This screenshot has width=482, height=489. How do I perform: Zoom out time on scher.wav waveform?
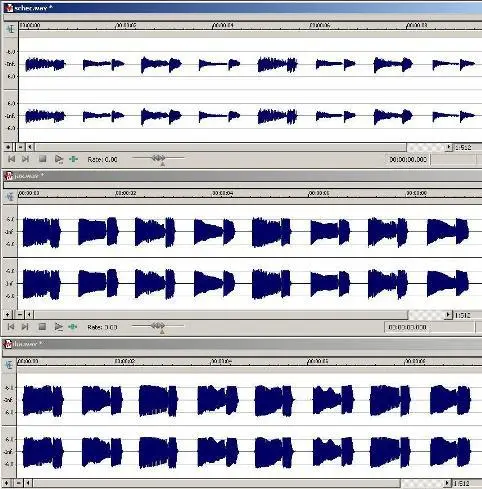point(20,147)
